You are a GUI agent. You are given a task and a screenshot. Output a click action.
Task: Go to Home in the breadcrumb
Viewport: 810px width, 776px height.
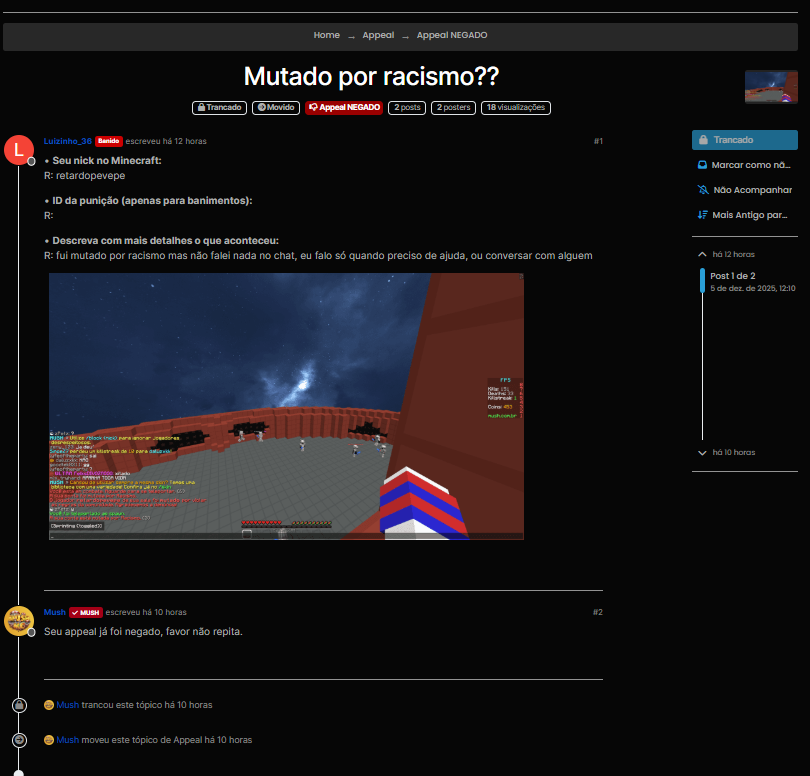[x=326, y=35]
